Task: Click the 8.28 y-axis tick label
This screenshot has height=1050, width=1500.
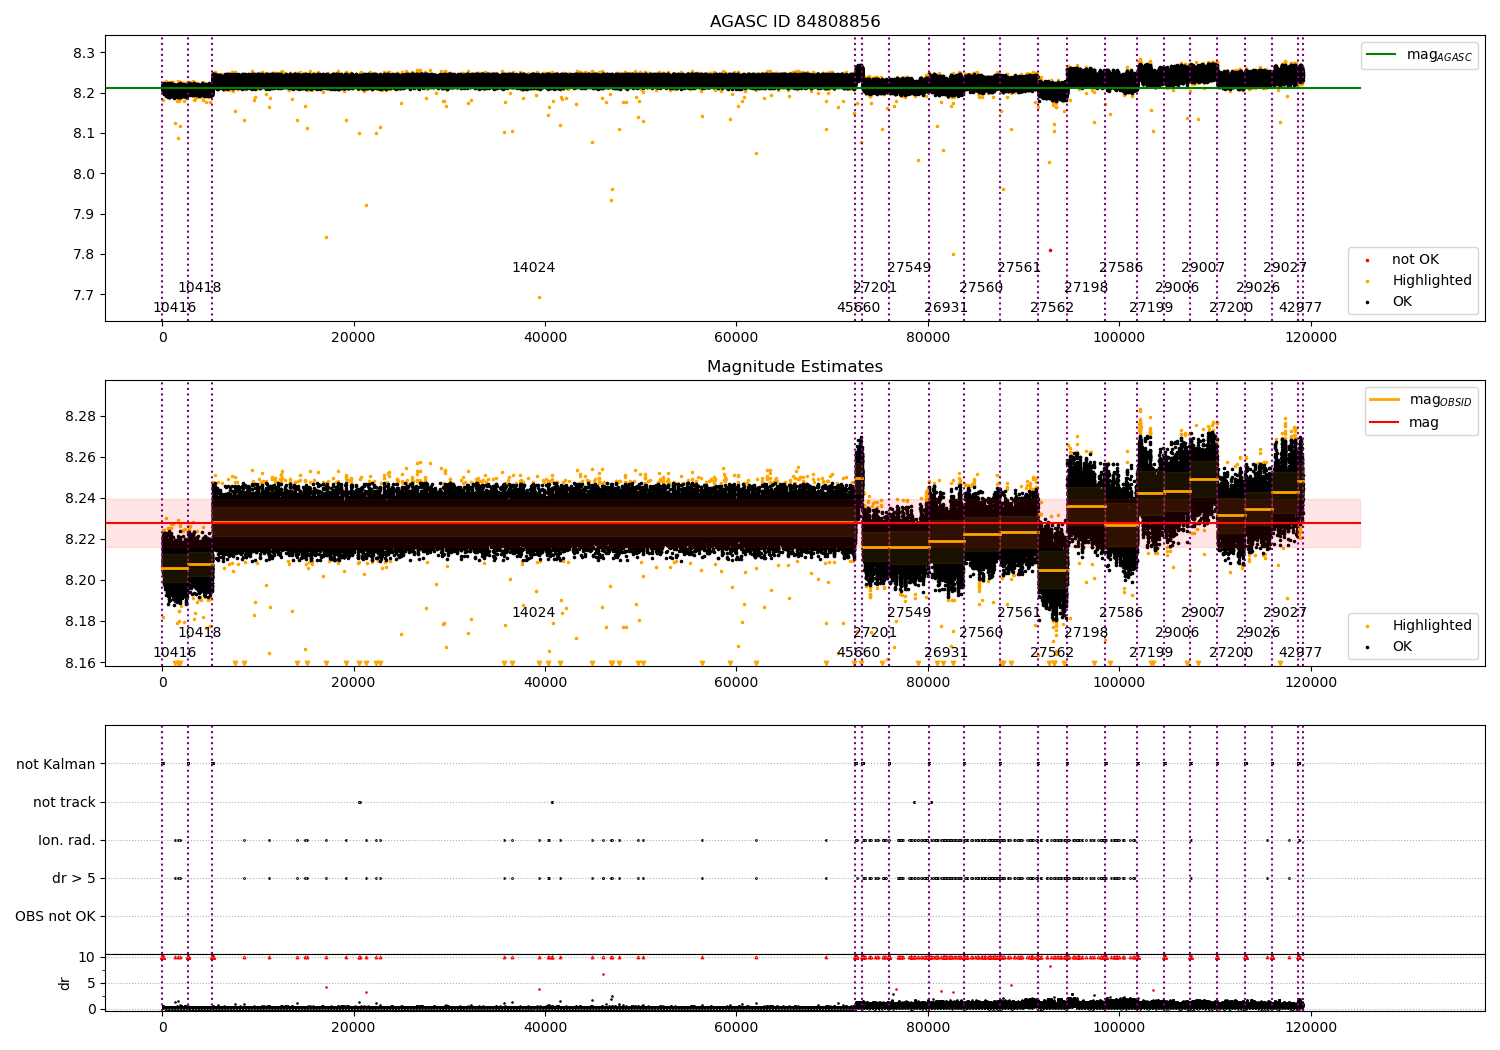Action: pyautogui.click(x=80, y=416)
